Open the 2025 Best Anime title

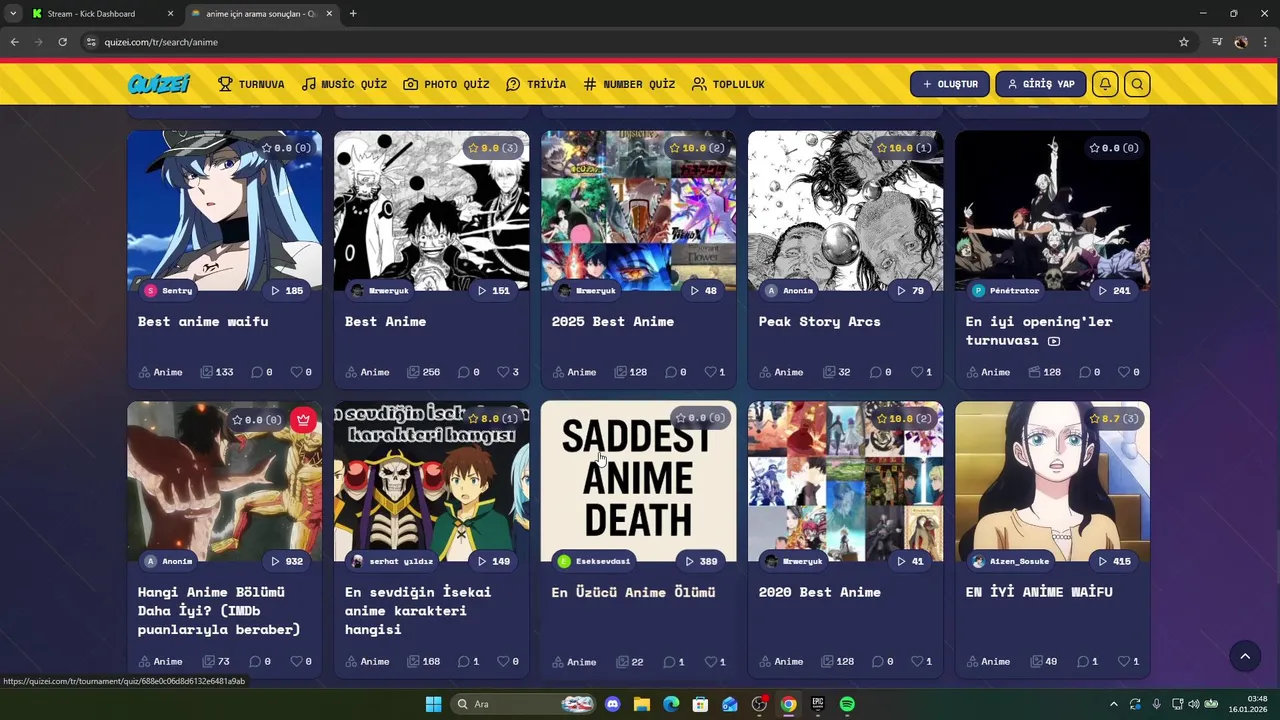pyautogui.click(x=612, y=321)
